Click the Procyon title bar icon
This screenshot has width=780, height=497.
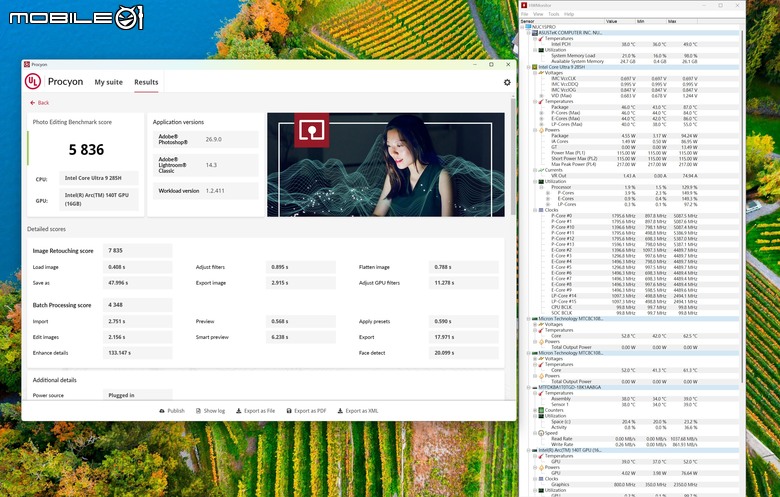(x=27, y=64)
